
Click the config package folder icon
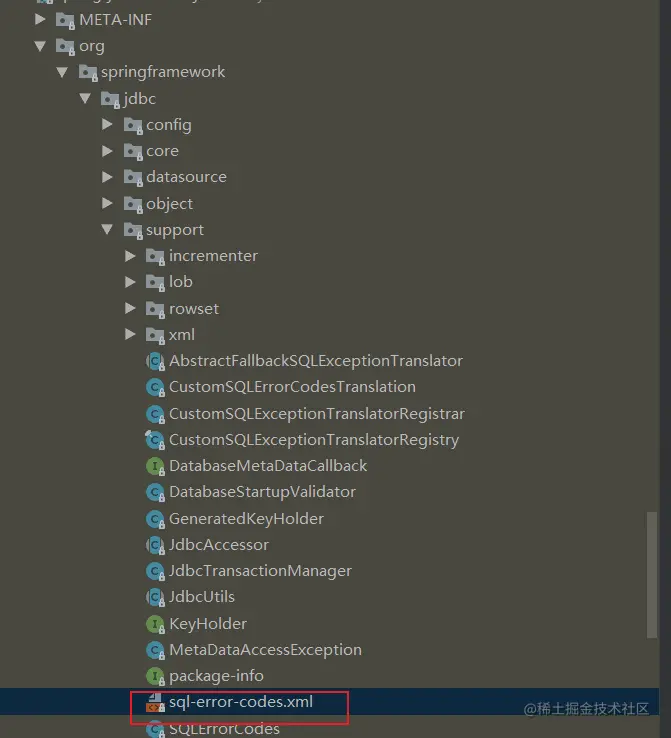(133, 126)
